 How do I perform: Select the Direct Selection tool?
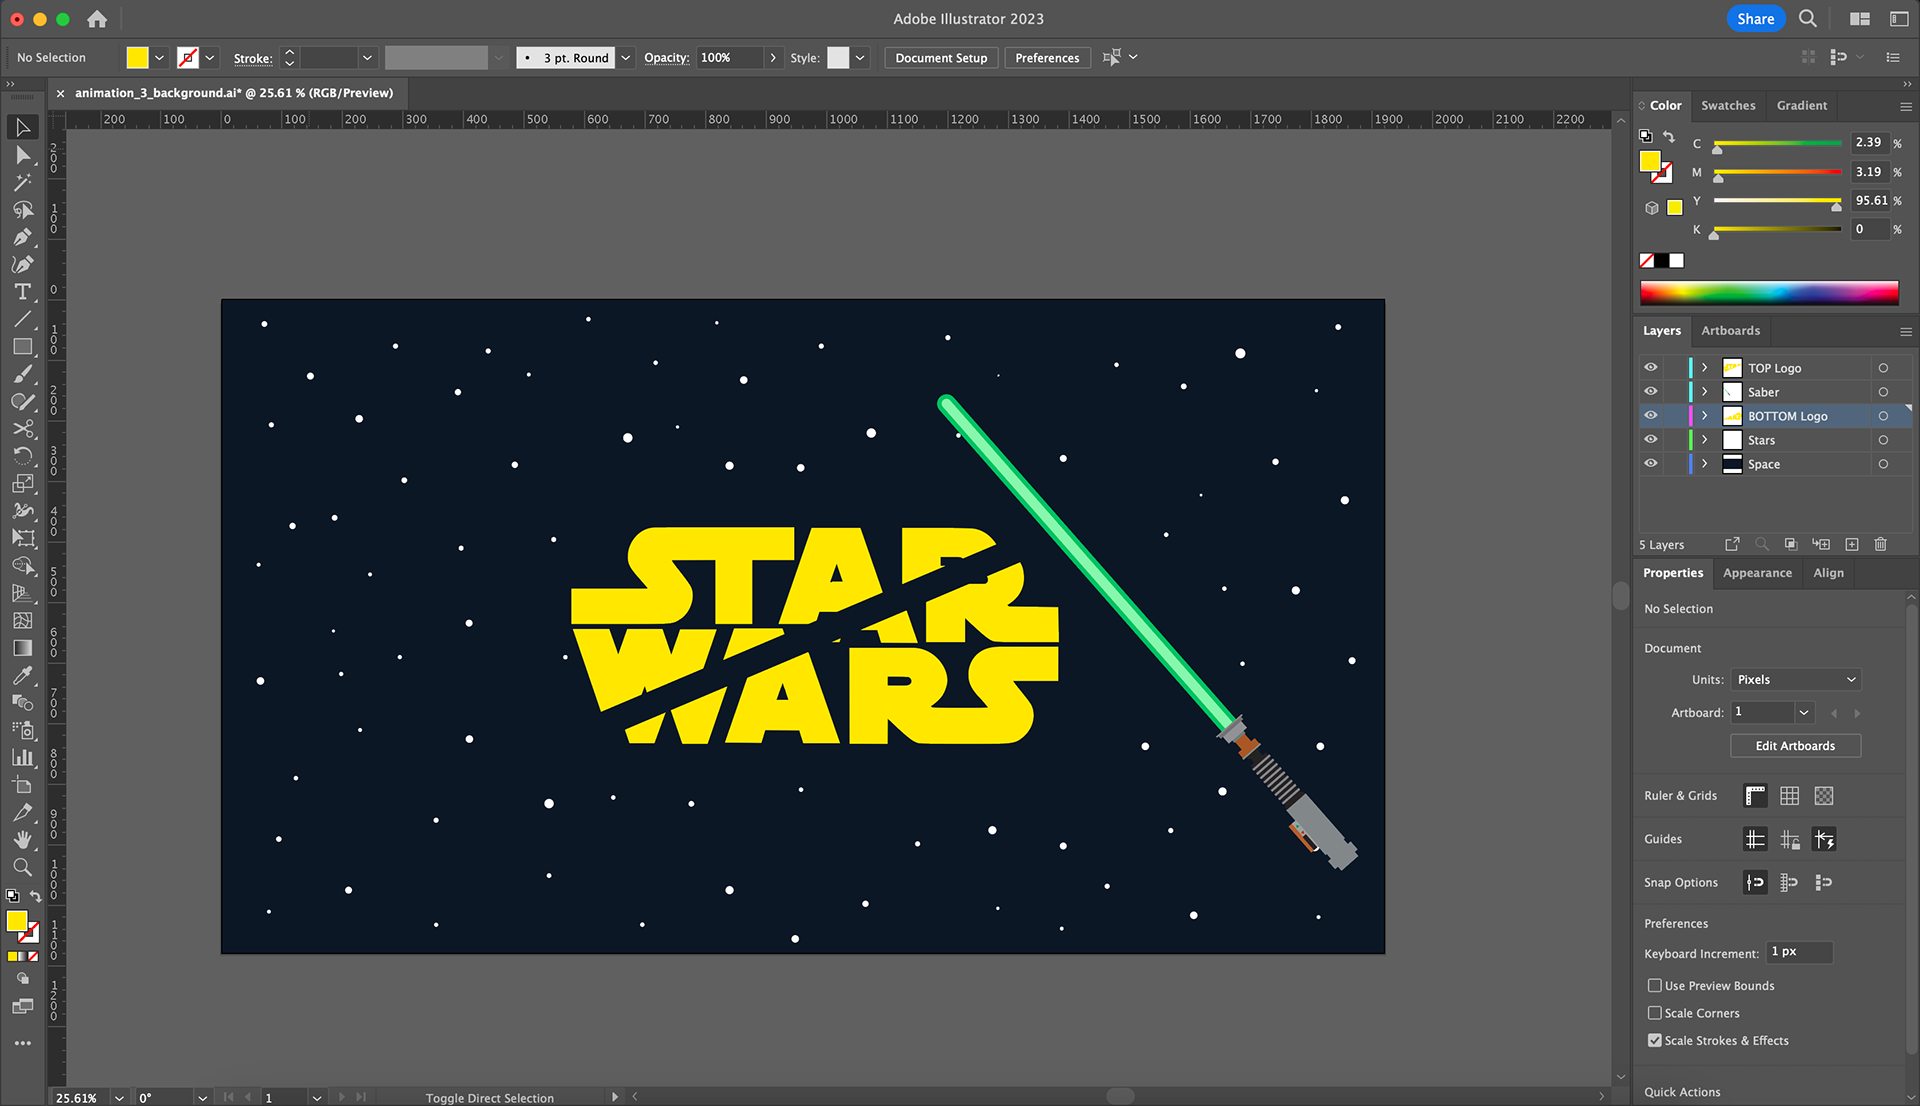(22, 155)
